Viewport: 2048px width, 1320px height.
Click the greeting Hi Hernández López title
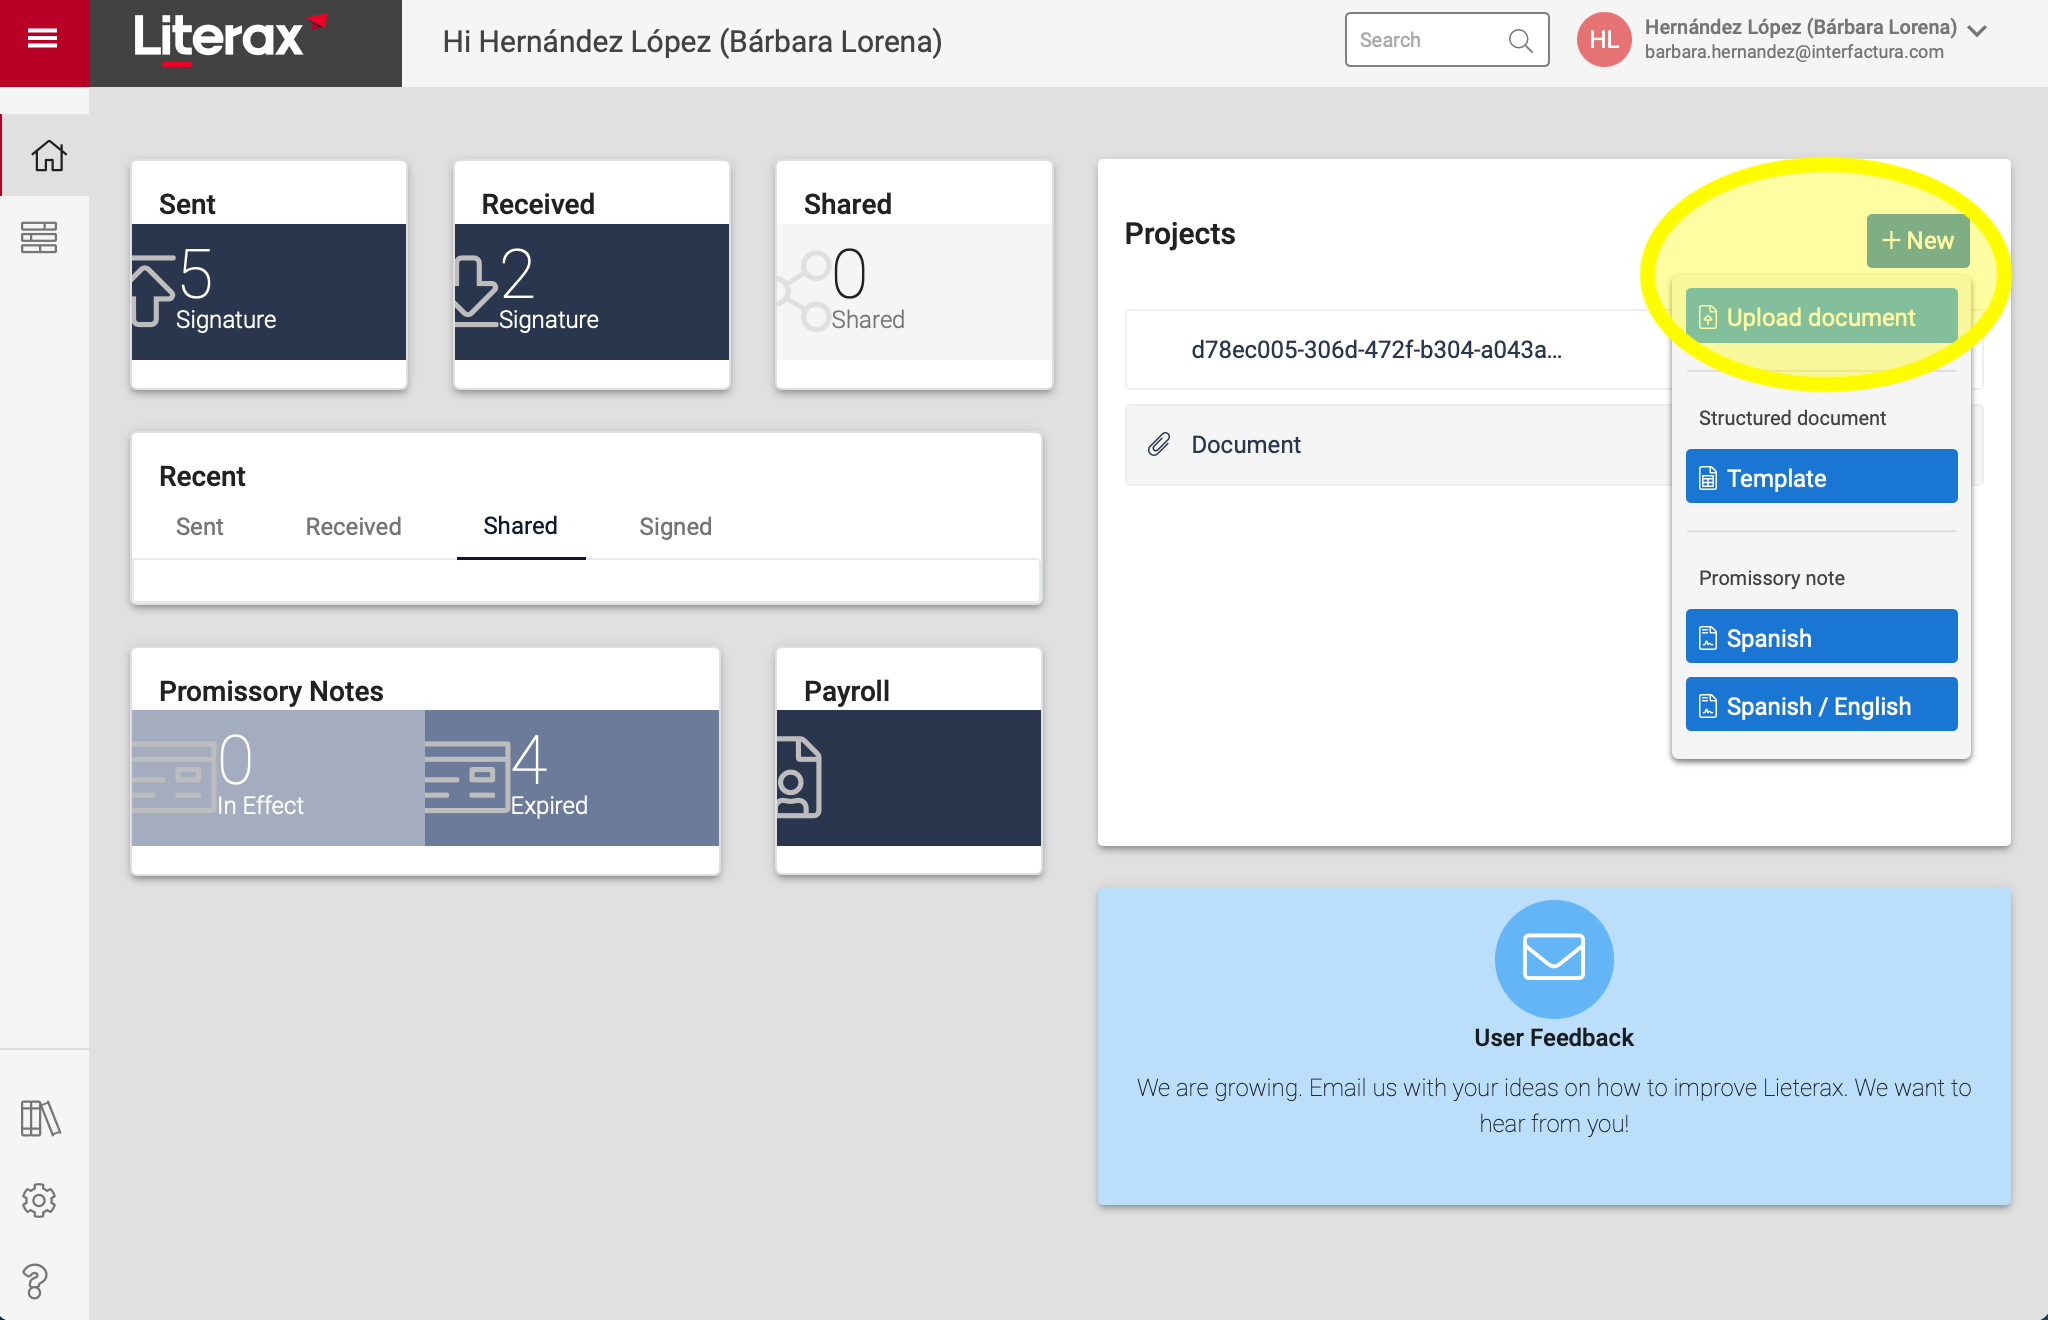click(692, 42)
